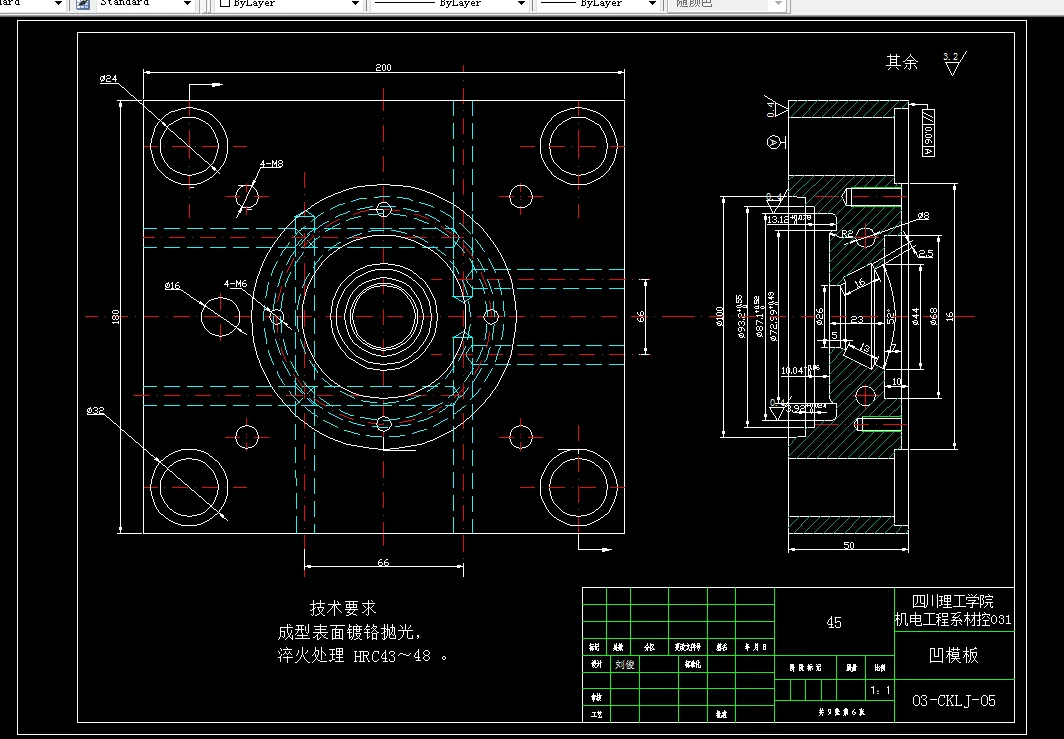Select the ø72.99 toleranced dimension
This screenshot has width=1064, height=739.
[x=773, y=316]
